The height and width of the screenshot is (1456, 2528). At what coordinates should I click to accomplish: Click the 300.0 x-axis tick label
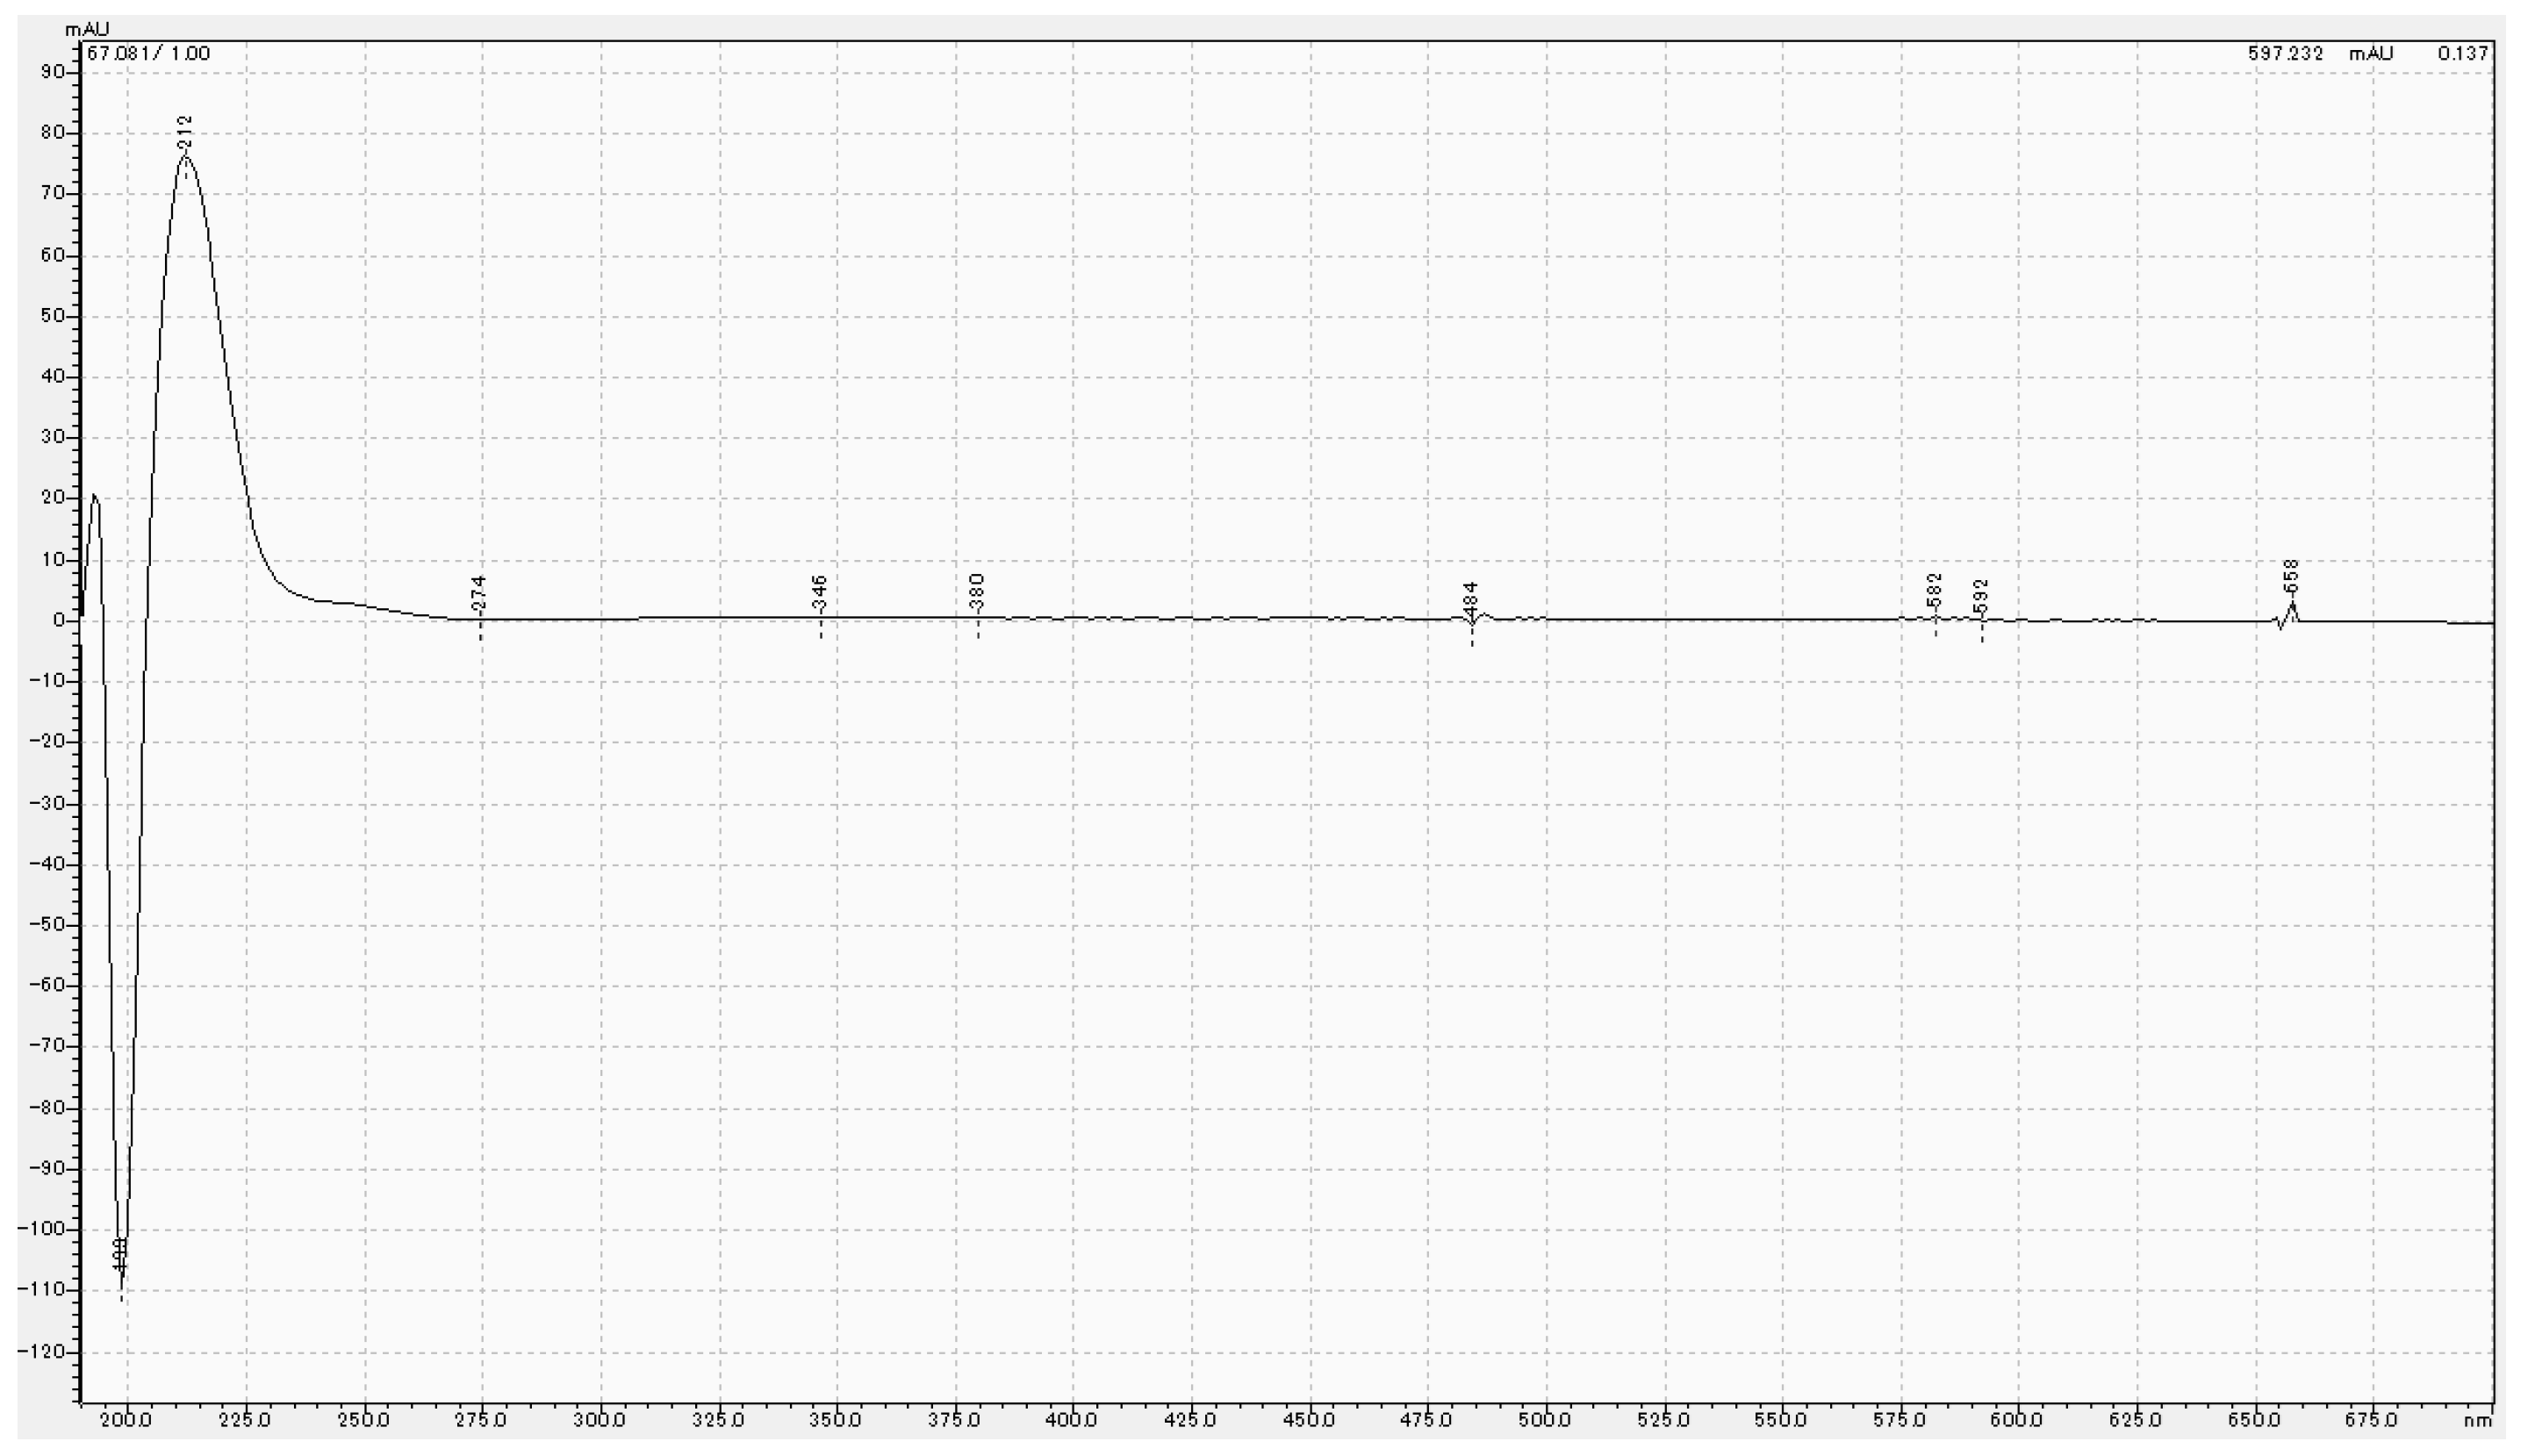(x=600, y=1420)
